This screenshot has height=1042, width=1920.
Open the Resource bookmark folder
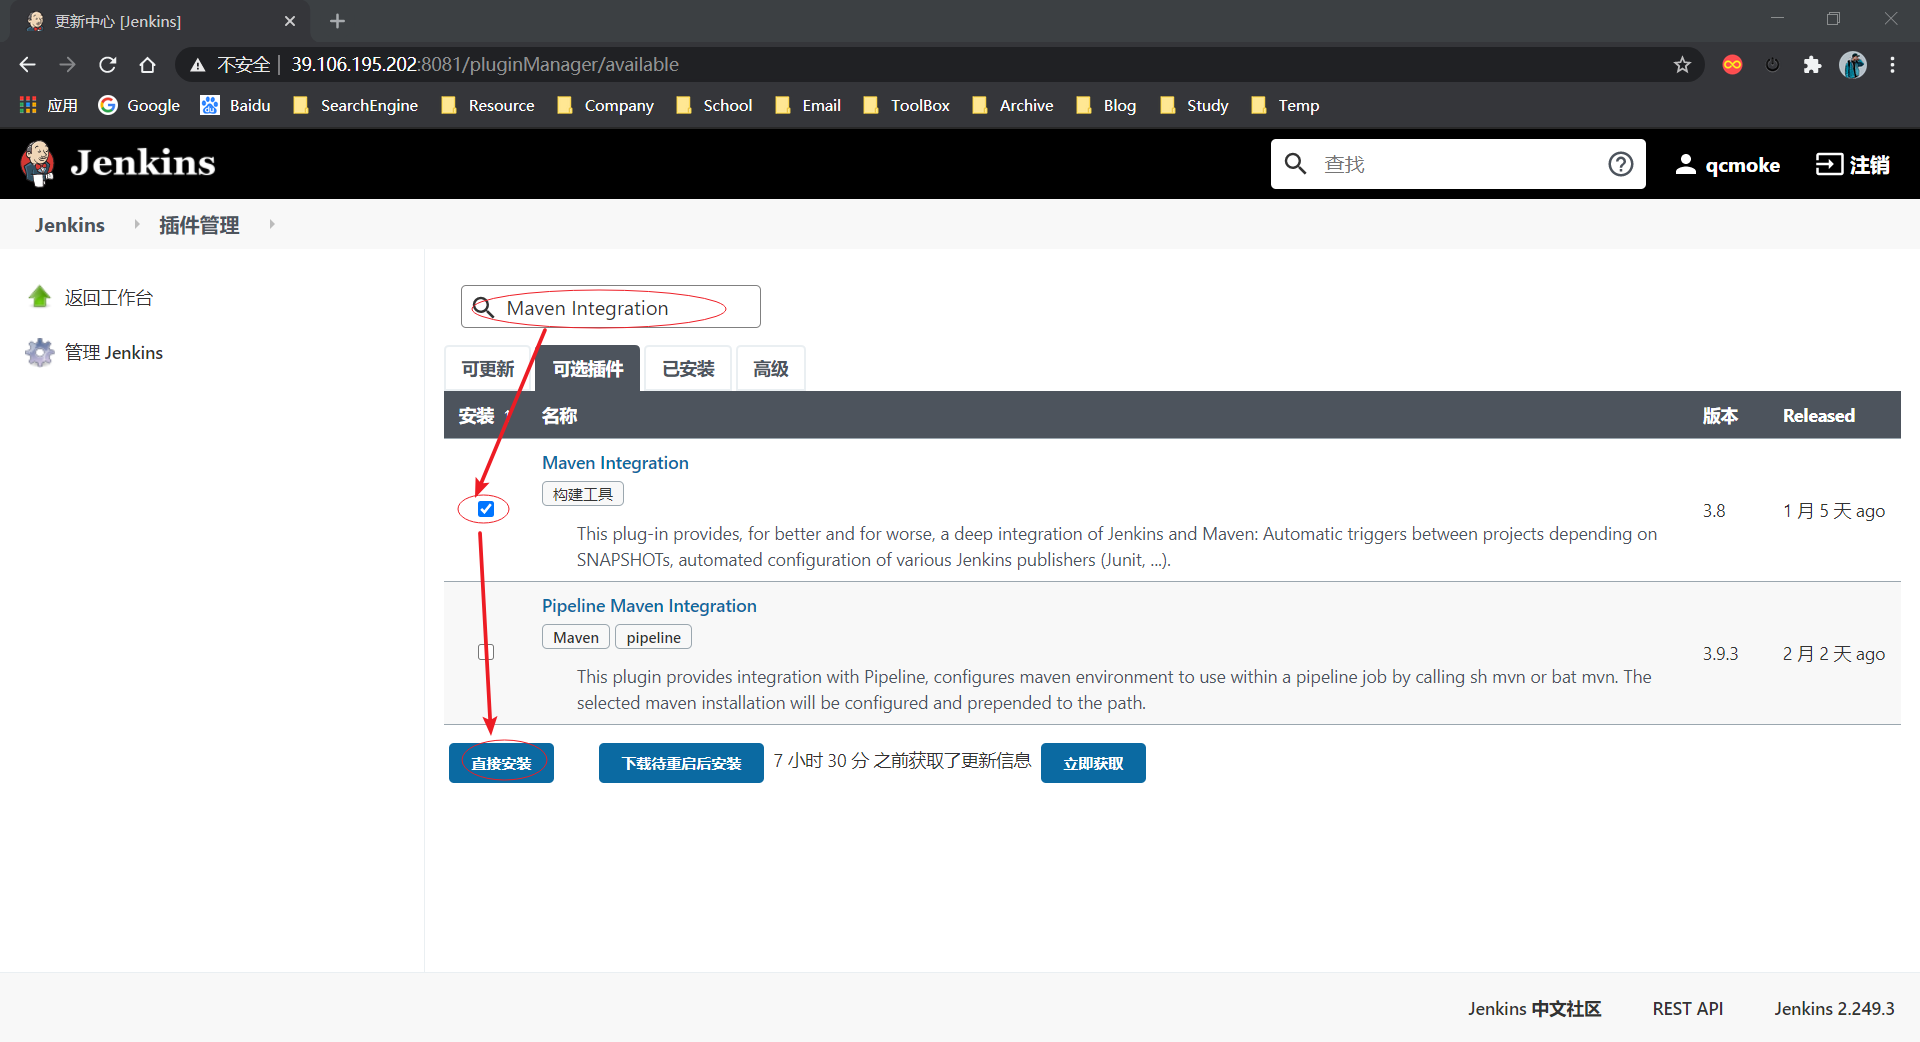click(488, 105)
